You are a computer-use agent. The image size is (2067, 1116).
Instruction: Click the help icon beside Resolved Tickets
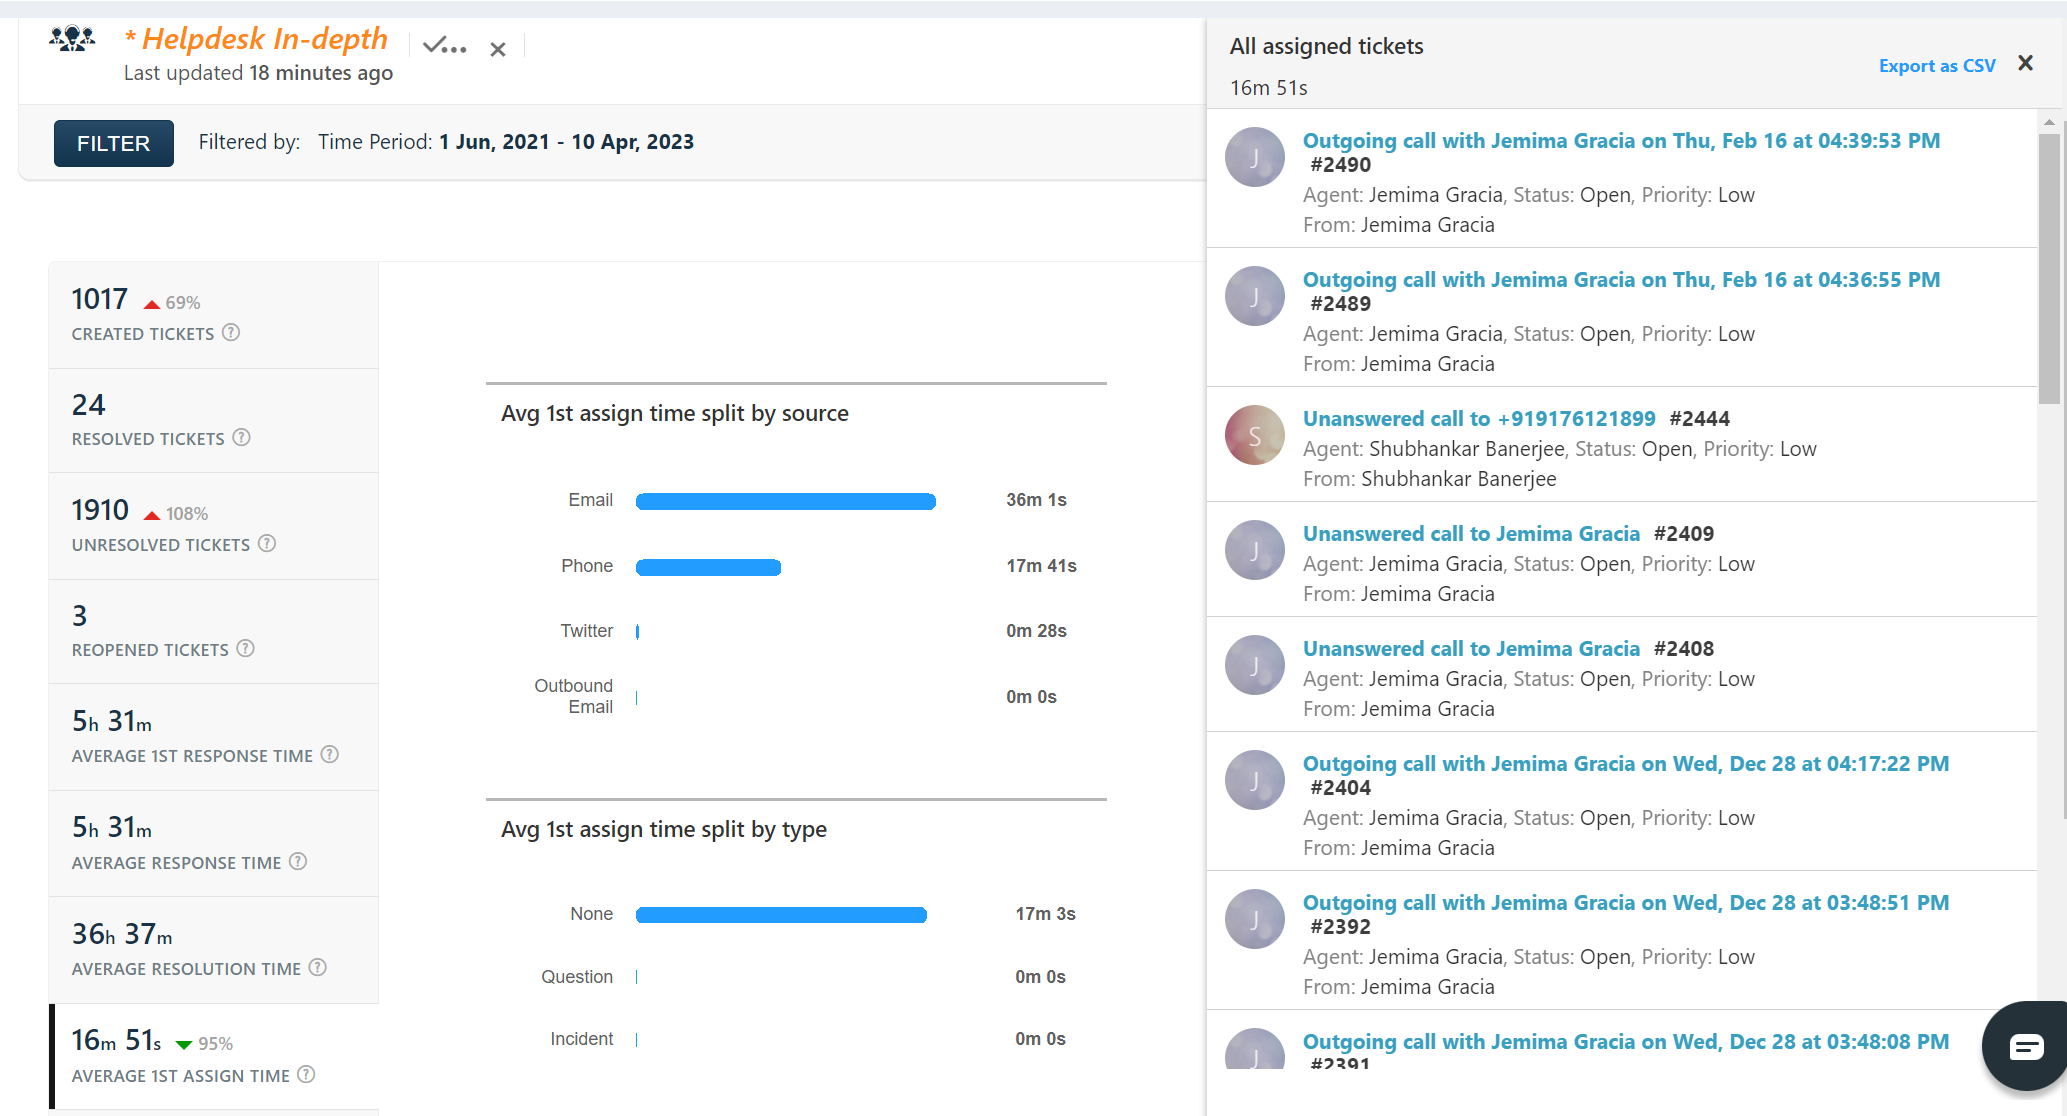coord(241,438)
